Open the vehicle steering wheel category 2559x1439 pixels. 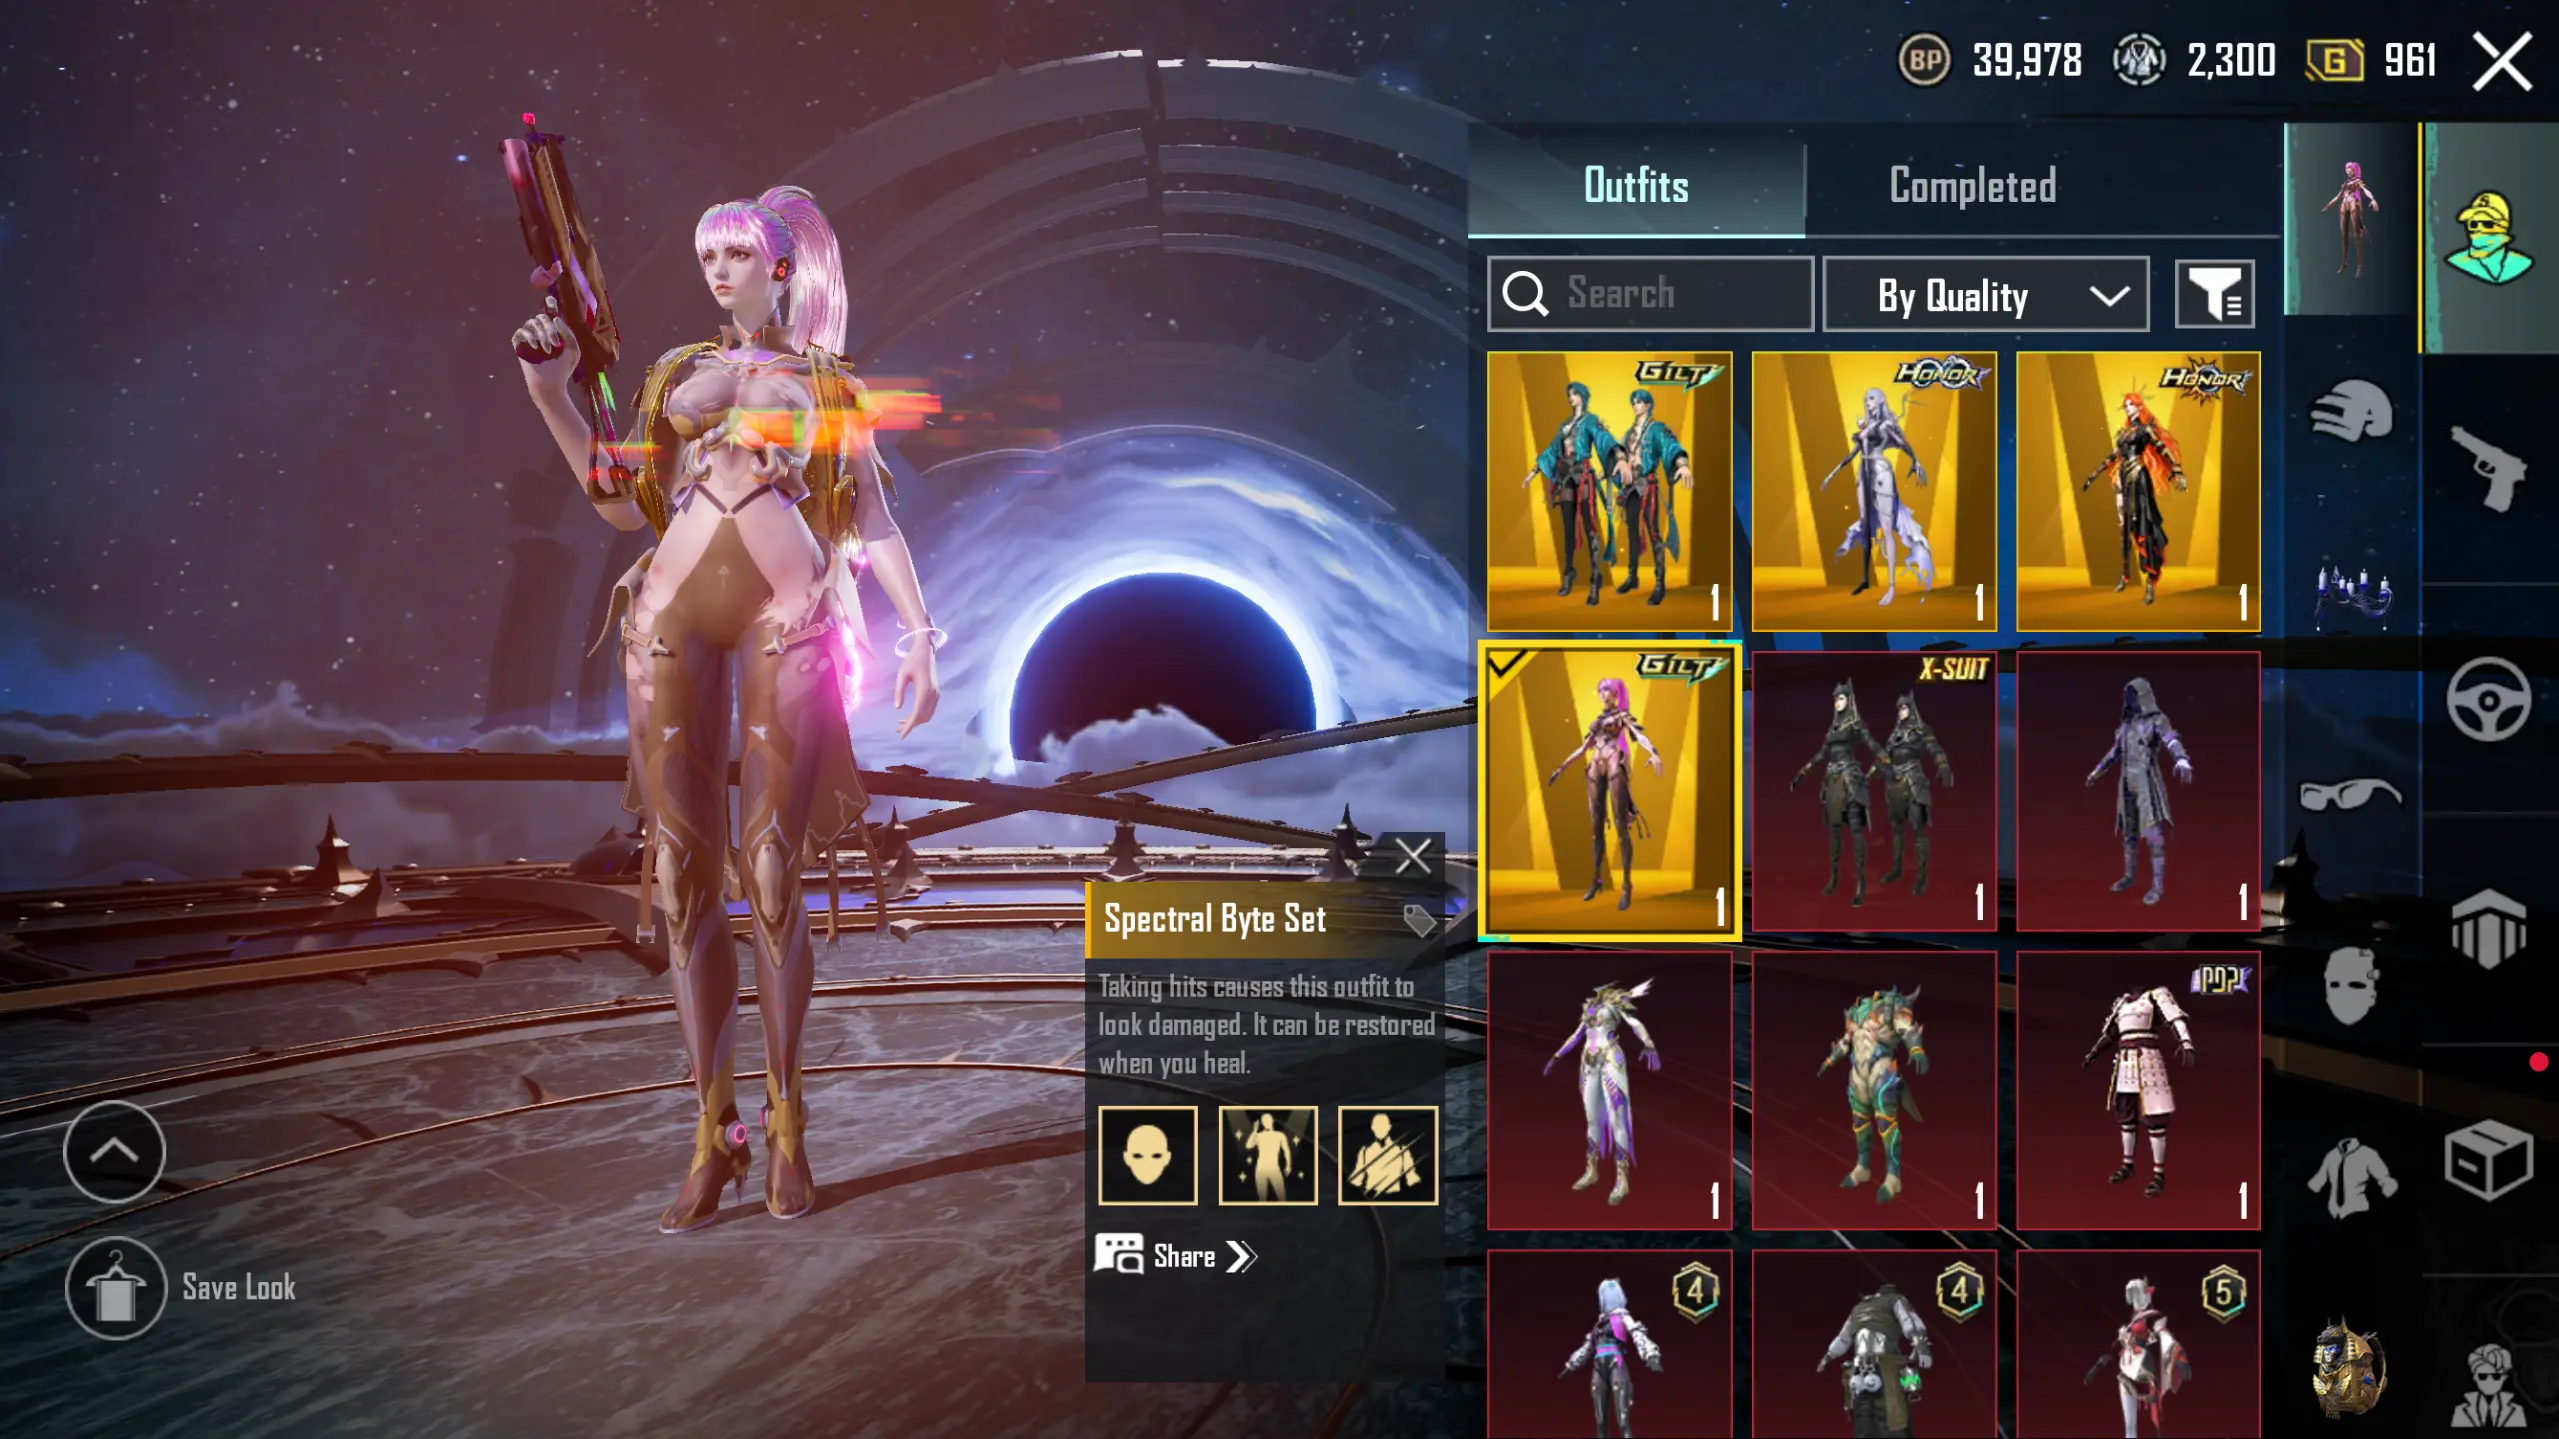tap(2489, 699)
